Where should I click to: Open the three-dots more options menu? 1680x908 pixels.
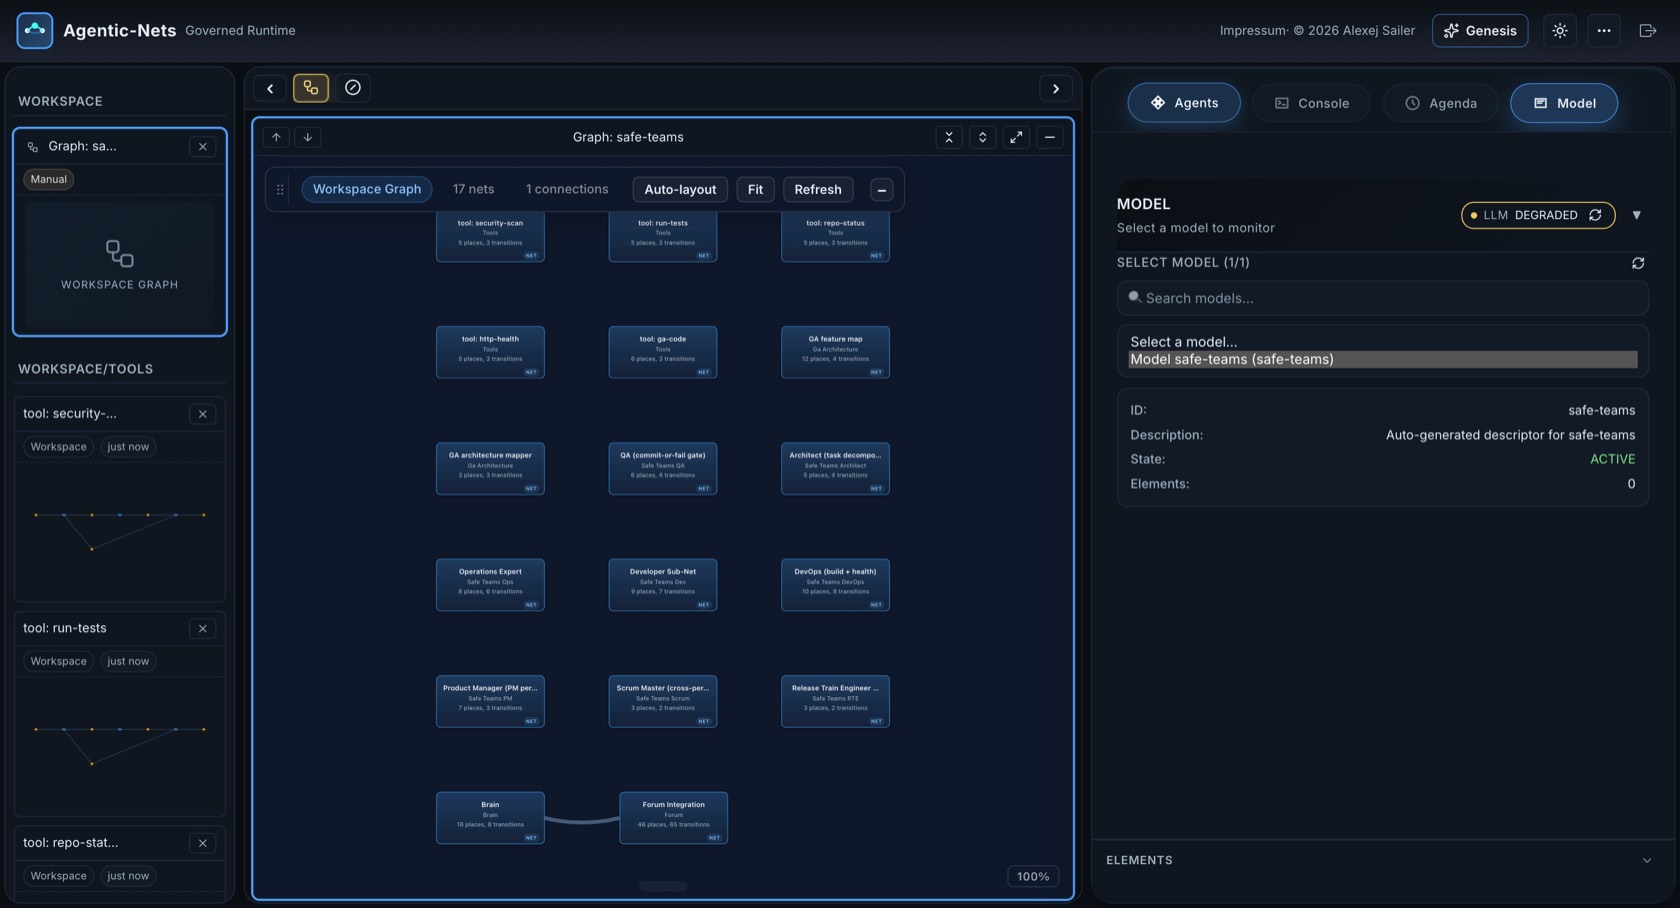[1604, 30]
